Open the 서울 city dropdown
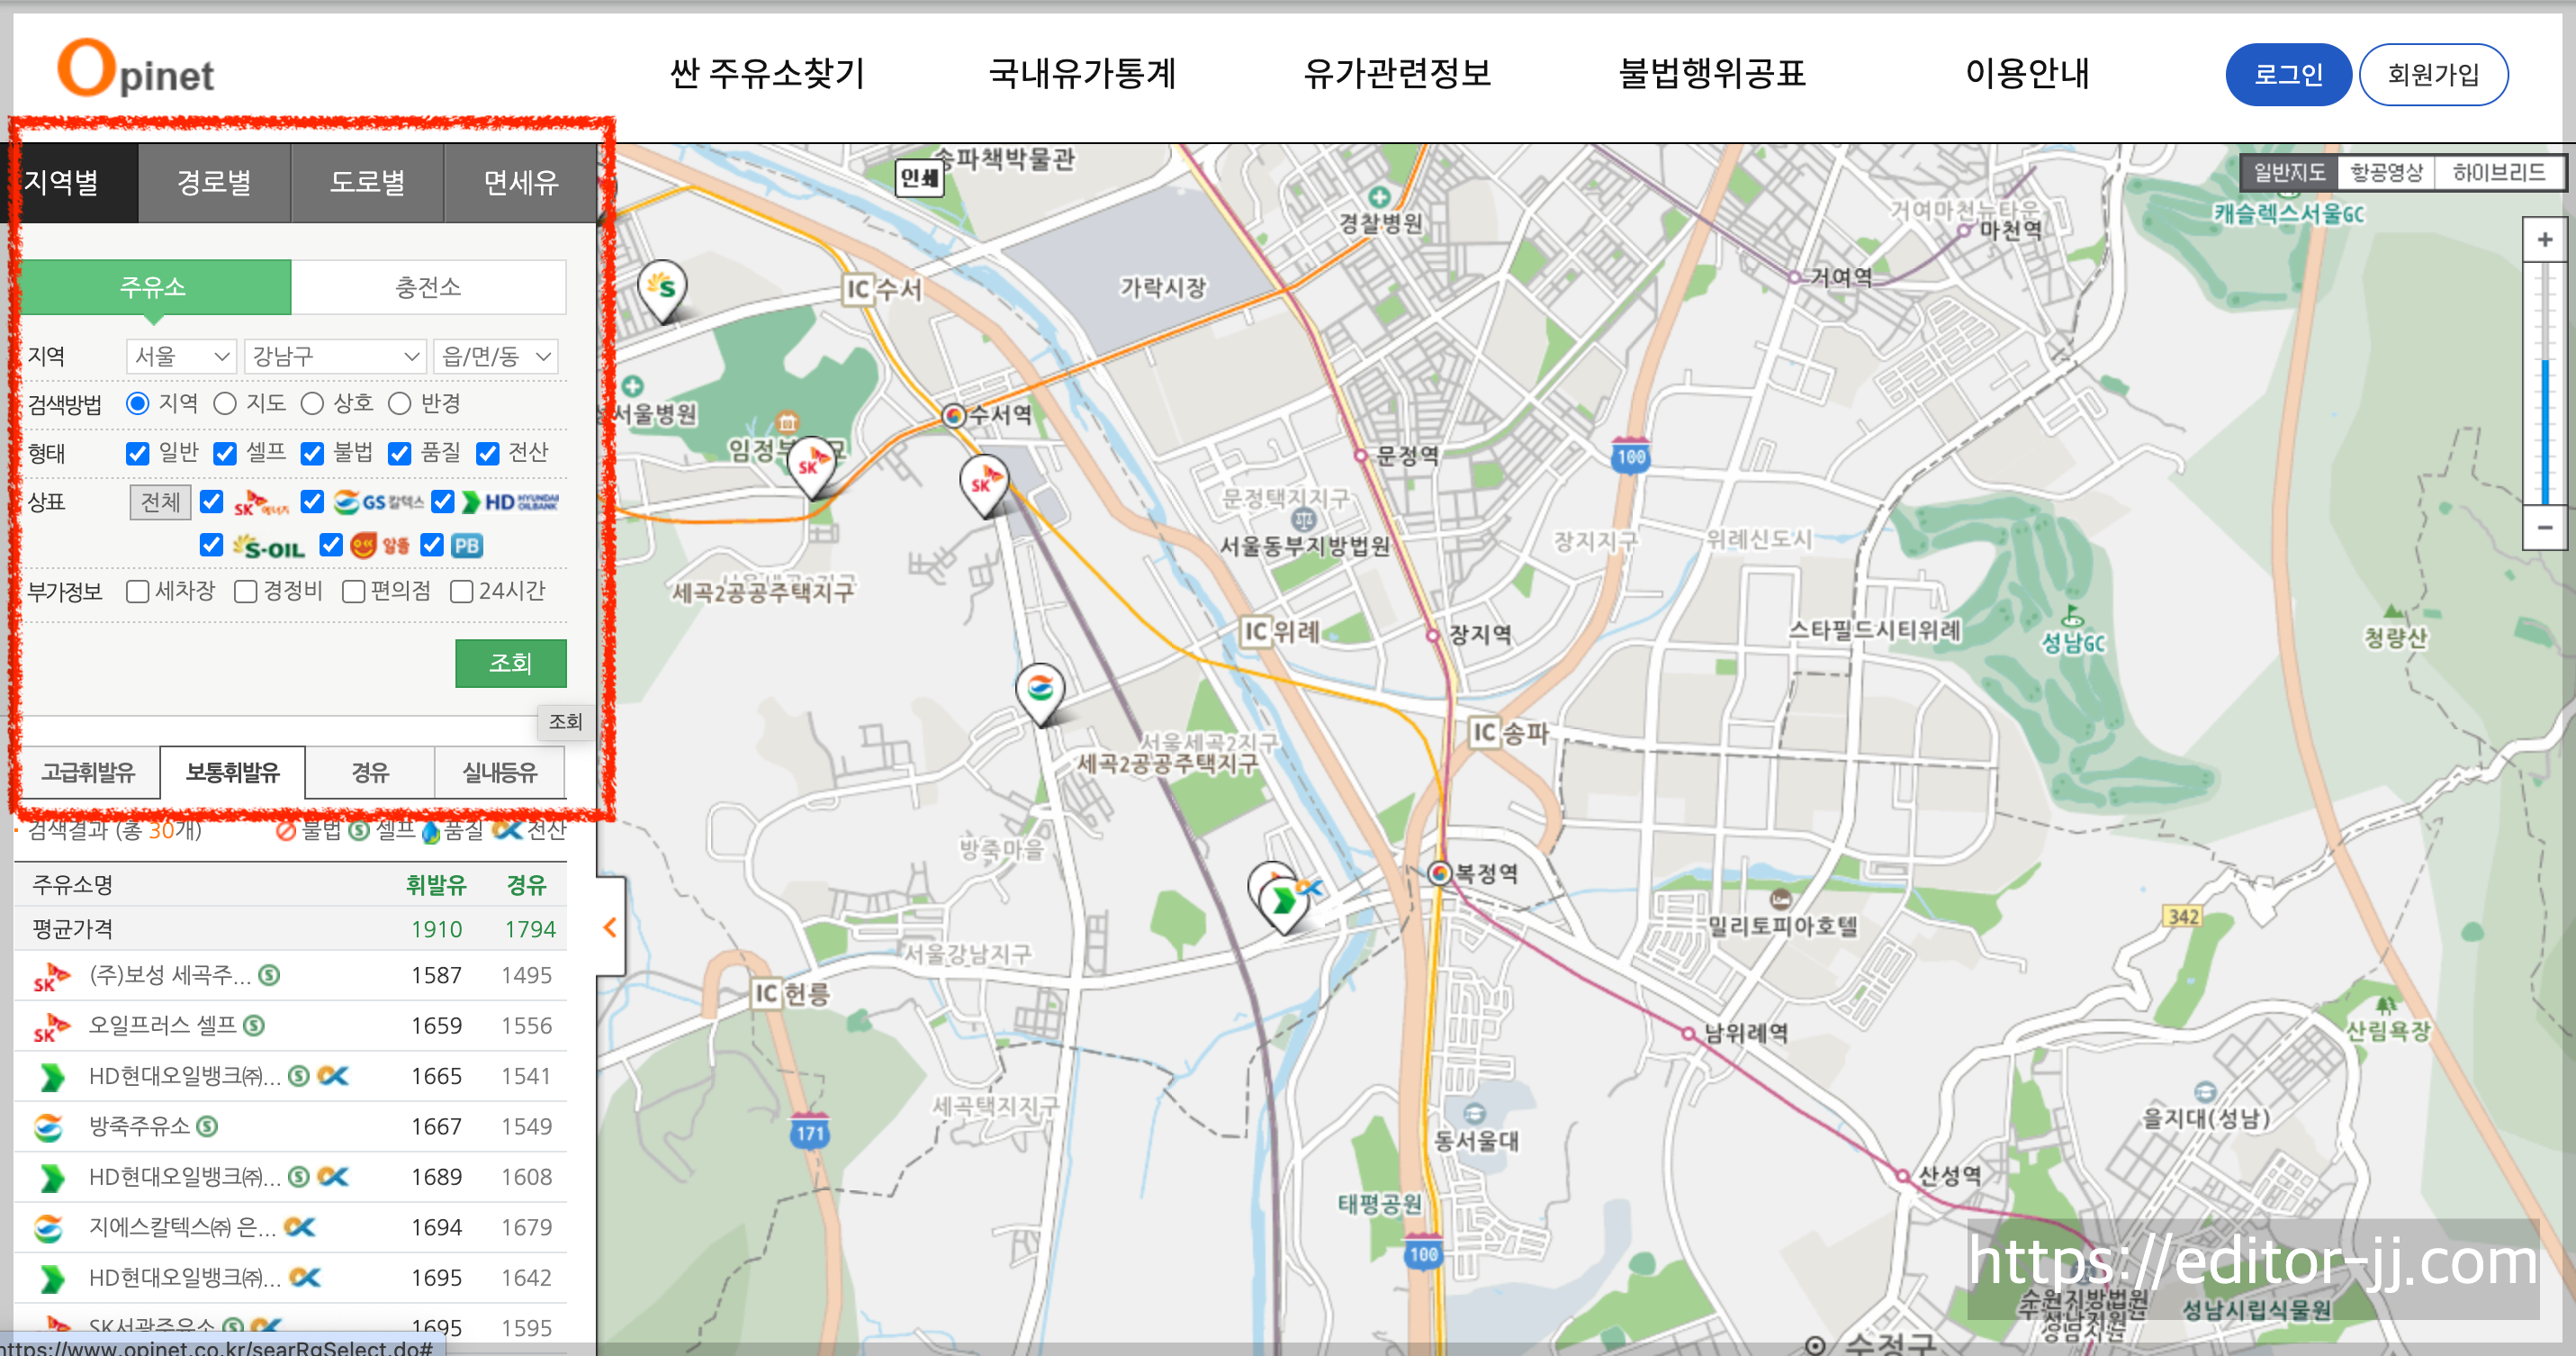This screenshot has height=1356, width=2576. tap(181, 356)
